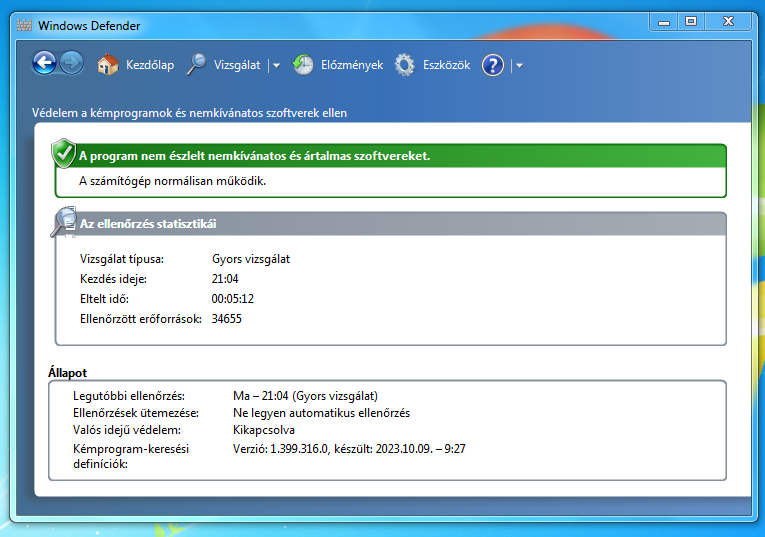765x537 pixels.
Task: Click the green no-threats-detected banner
Action: [391, 156]
